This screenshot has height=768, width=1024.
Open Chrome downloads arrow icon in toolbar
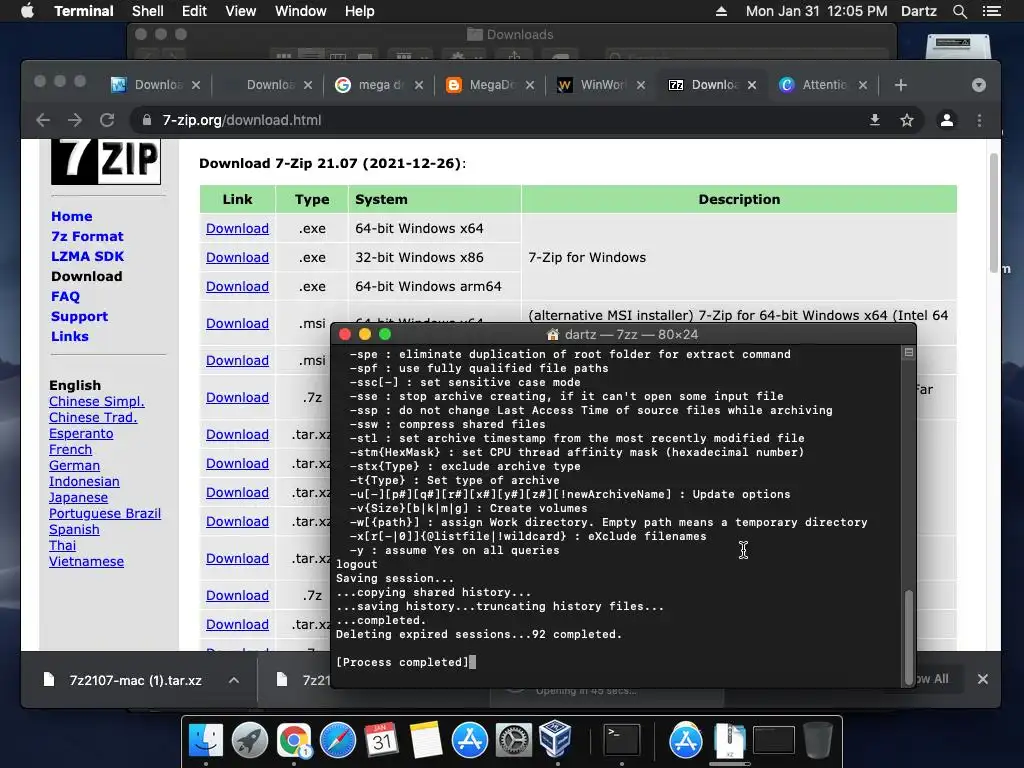tap(874, 120)
